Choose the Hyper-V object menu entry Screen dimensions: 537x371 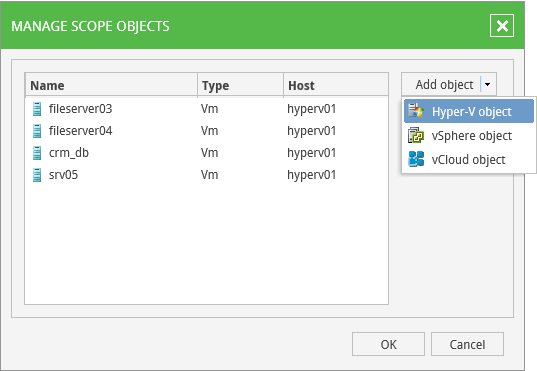pyautogui.click(x=469, y=111)
